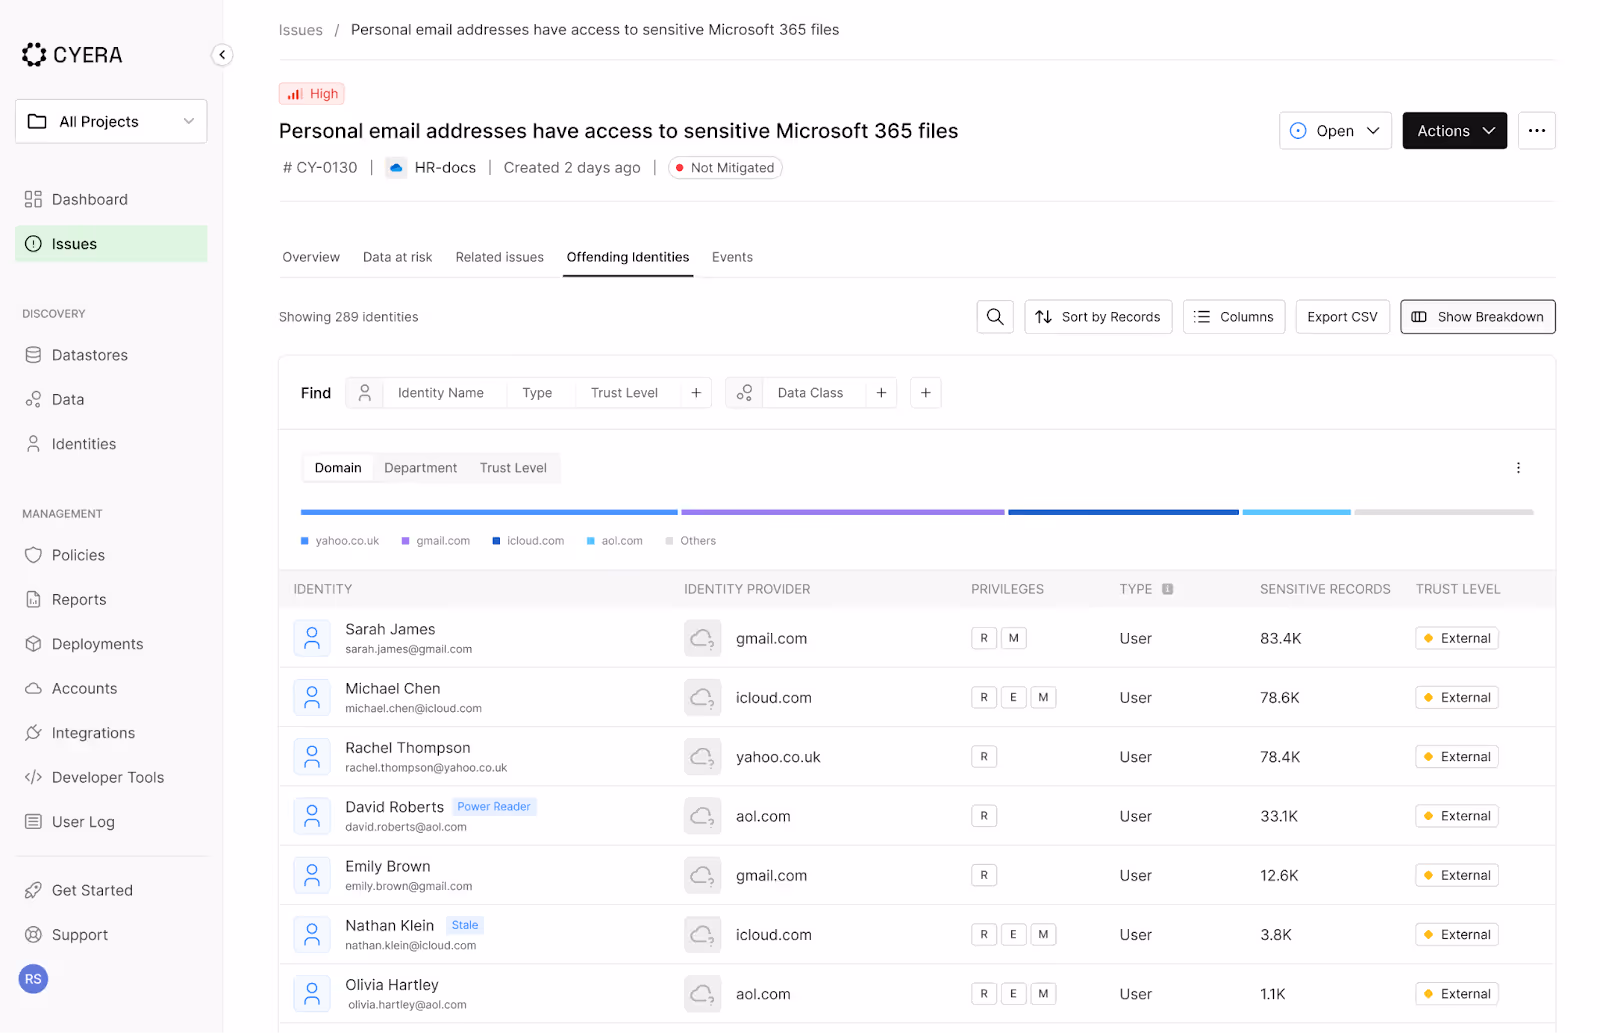This screenshot has width=1600, height=1033.
Task: Open the three-dot more options menu
Action: pos(1537,131)
